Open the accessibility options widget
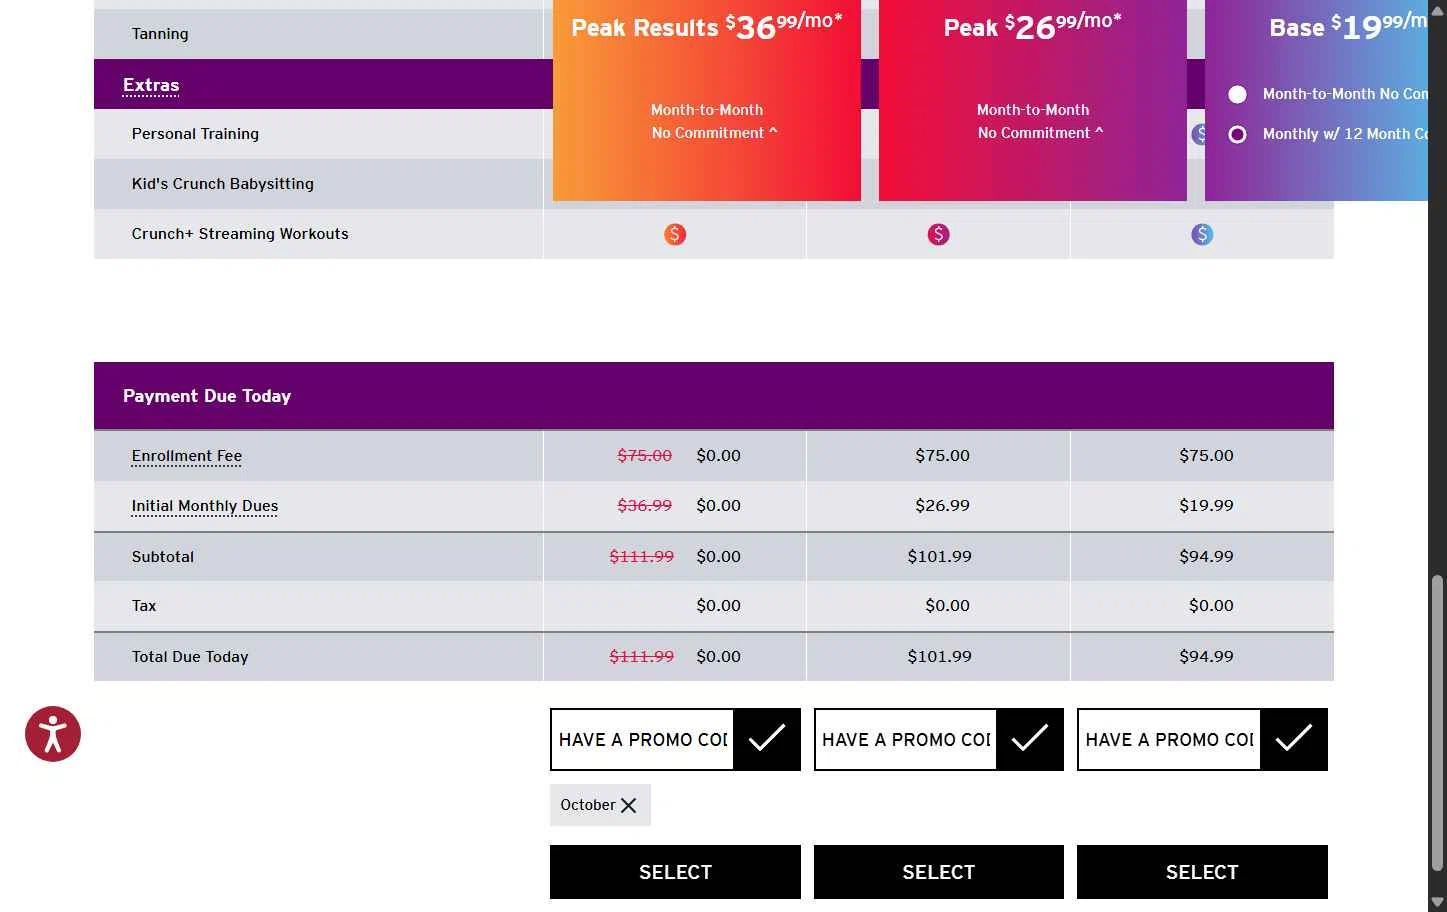 point(53,734)
